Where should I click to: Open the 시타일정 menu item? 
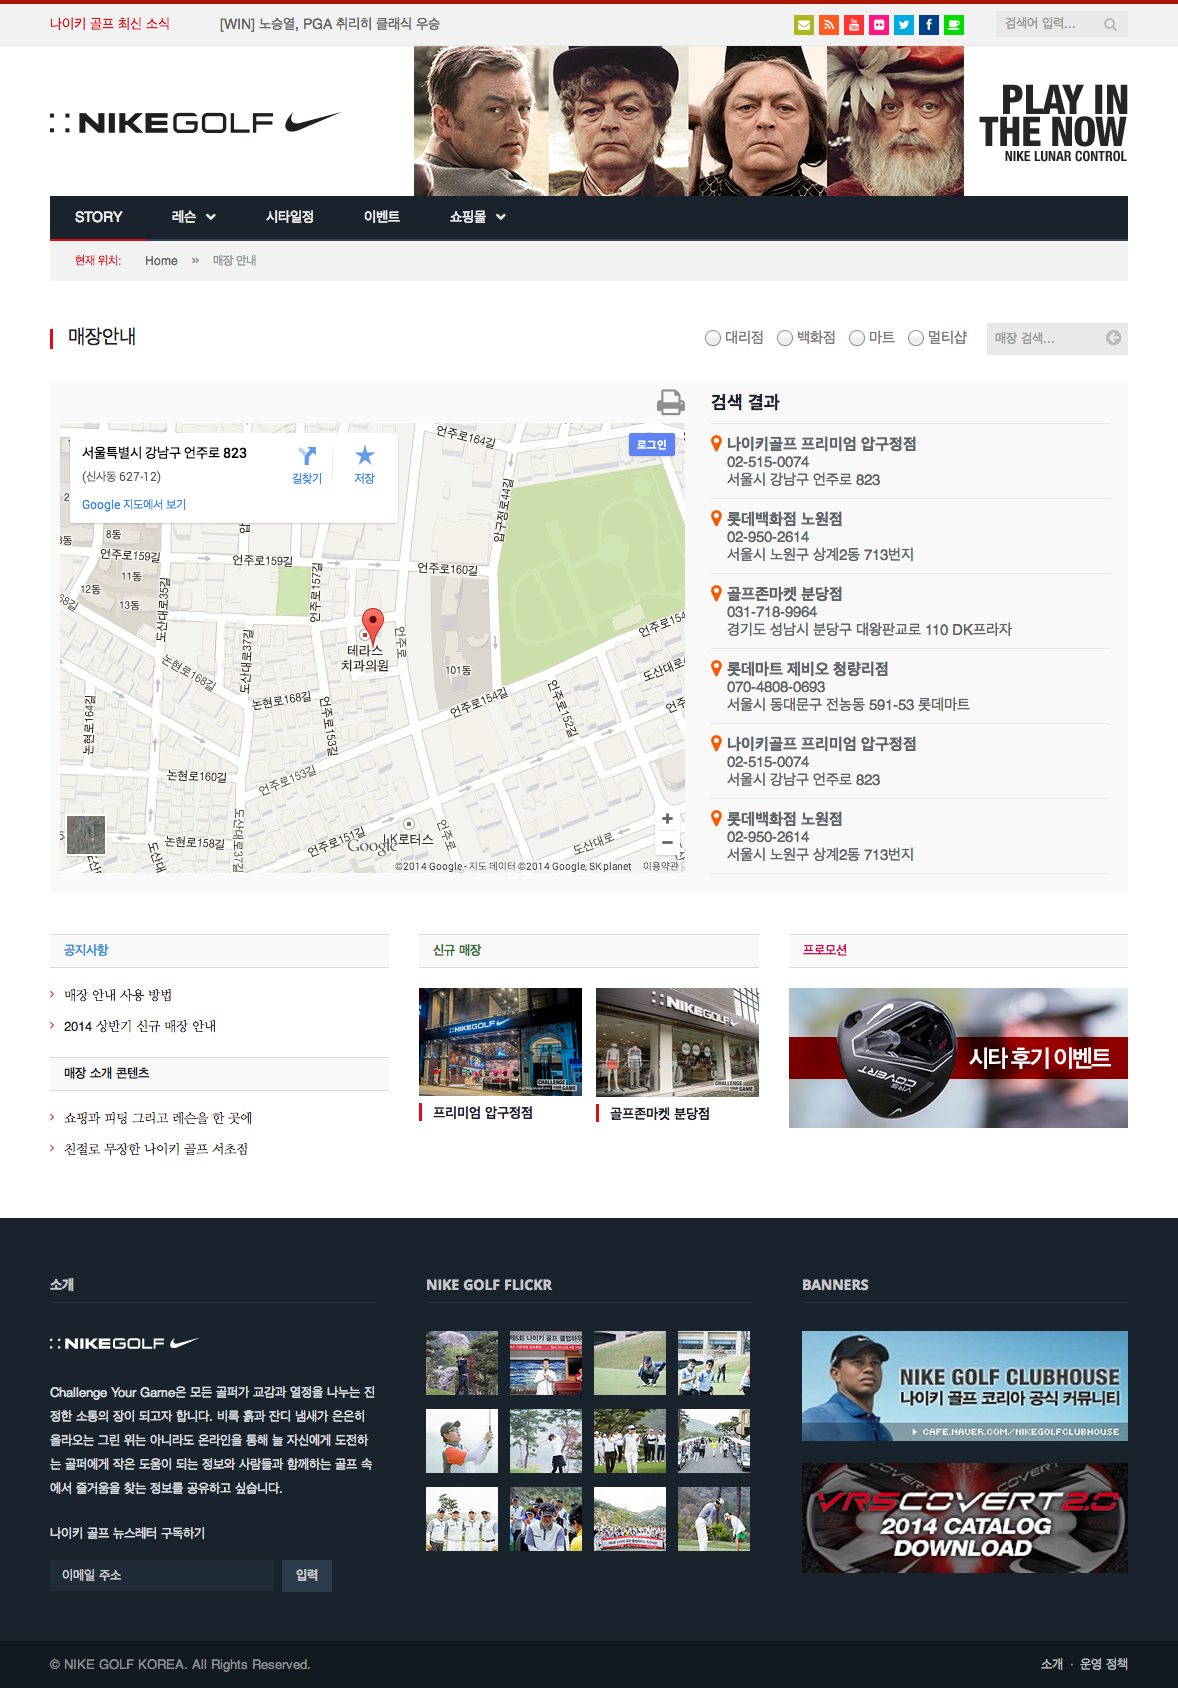(290, 217)
